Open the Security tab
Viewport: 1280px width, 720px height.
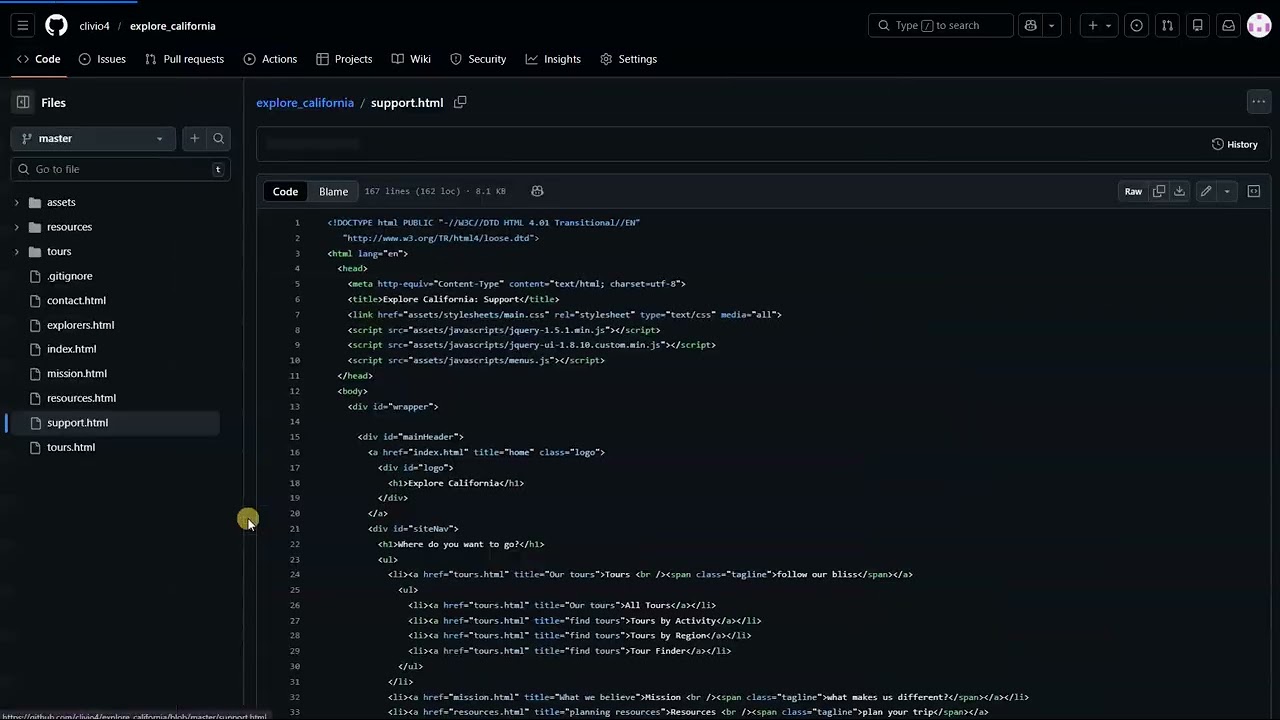pyautogui.click(x=478, y=59)
